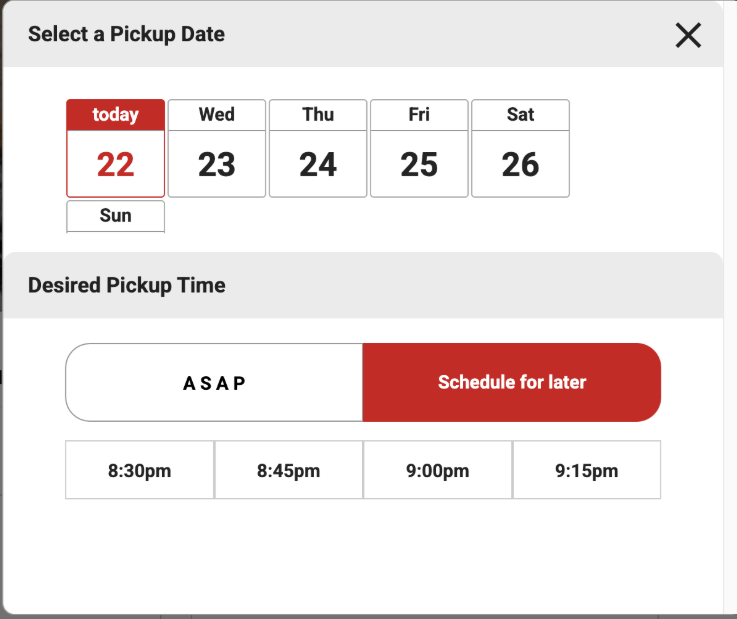Select 9:00pm as pickup time
The height and width of the screenshot is (619, 737).
click(x=438, y=470)
